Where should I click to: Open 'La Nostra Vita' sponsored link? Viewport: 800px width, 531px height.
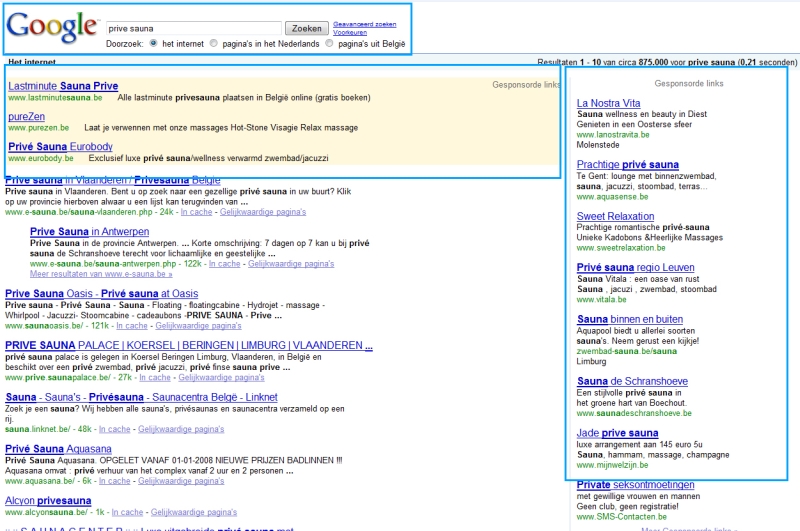pos(608,103)
